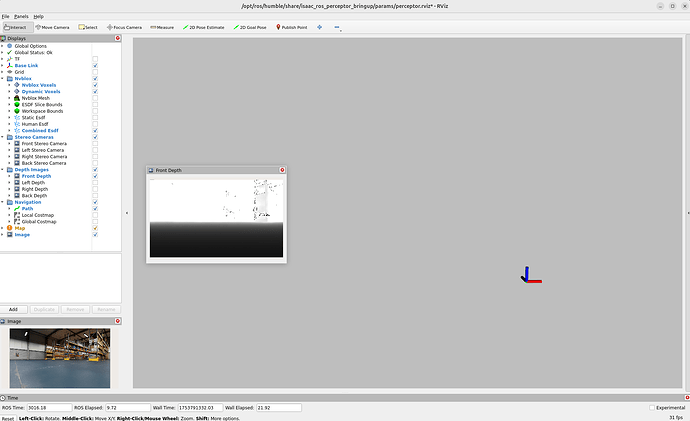Use the 2D Pose Estimate tool
Screen dimensions: 690x421
tap(203, 27)
